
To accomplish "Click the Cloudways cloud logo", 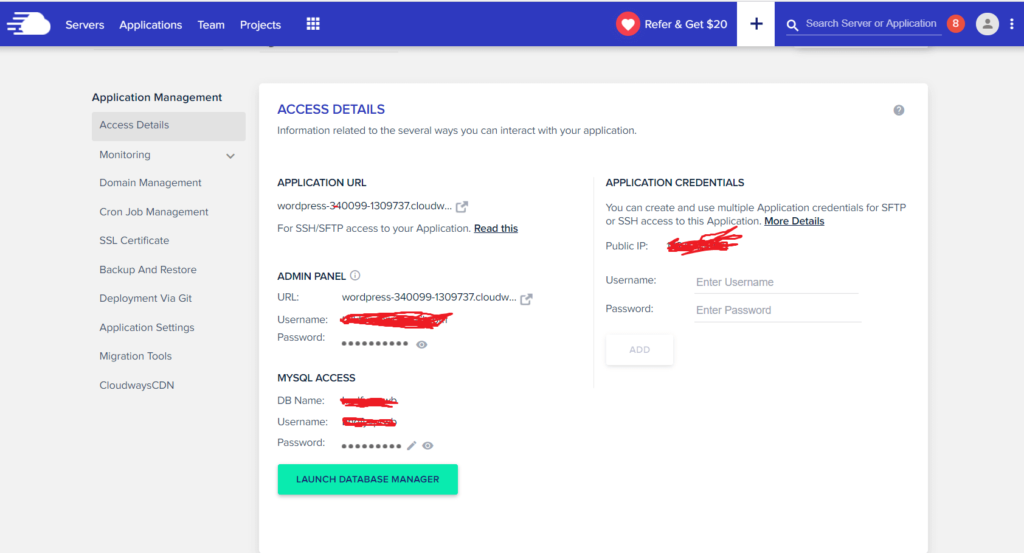I will click(x=28, y=24).
